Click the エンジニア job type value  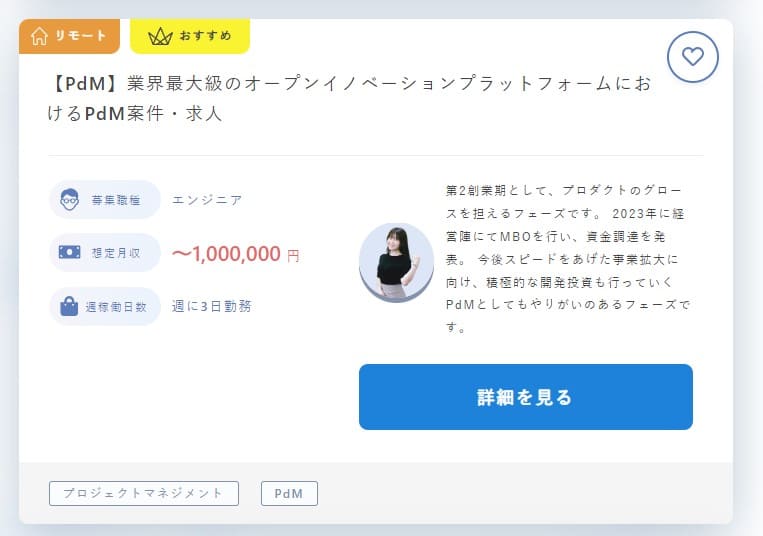(207, 200)
